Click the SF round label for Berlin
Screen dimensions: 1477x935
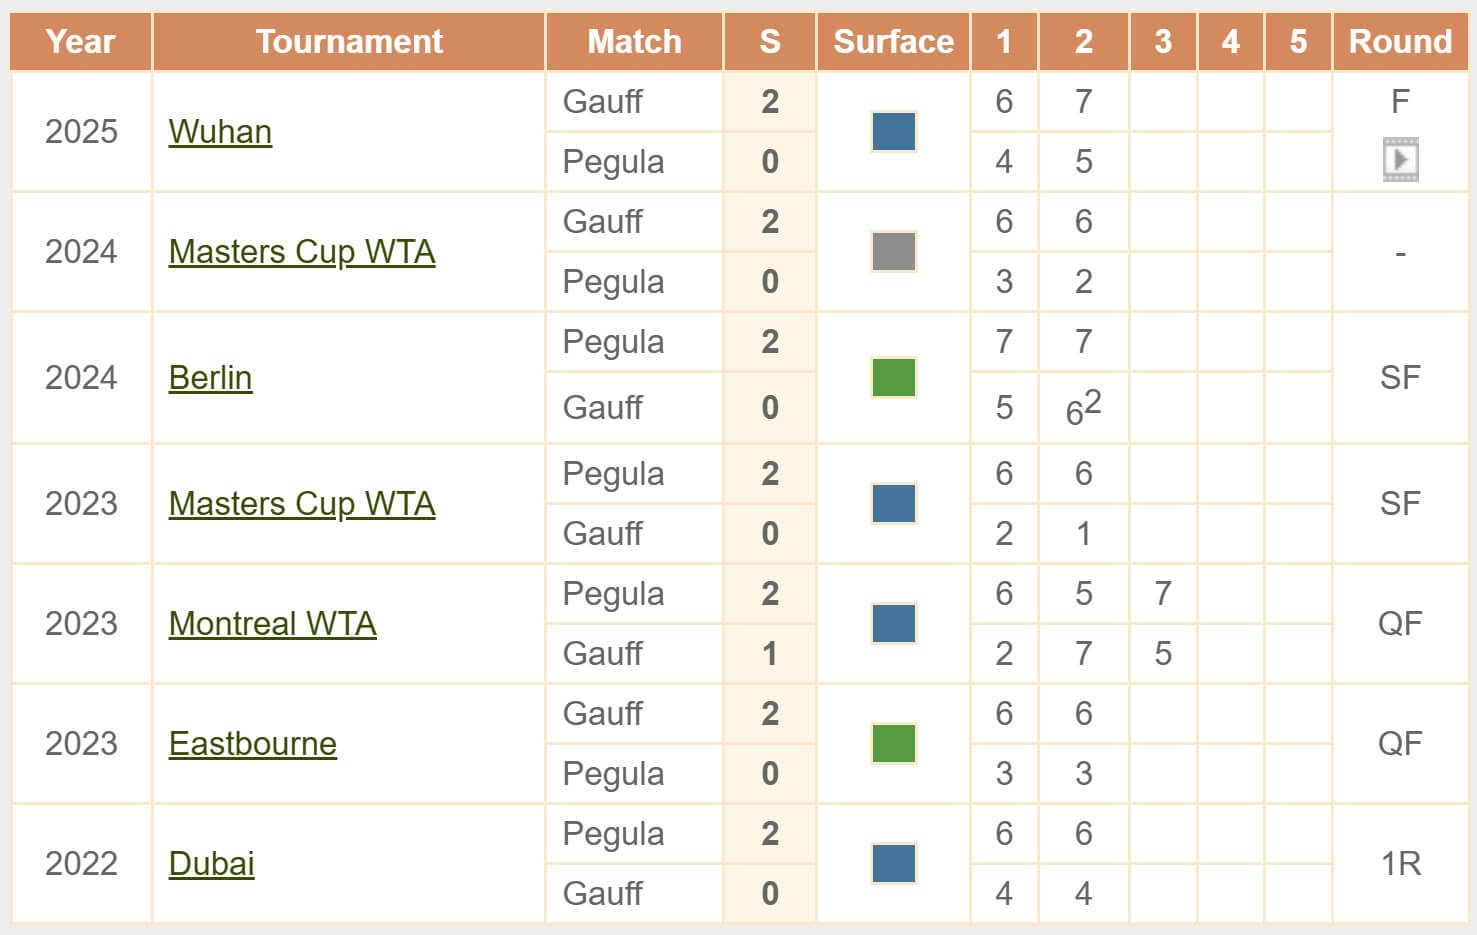pos(1401,375)
